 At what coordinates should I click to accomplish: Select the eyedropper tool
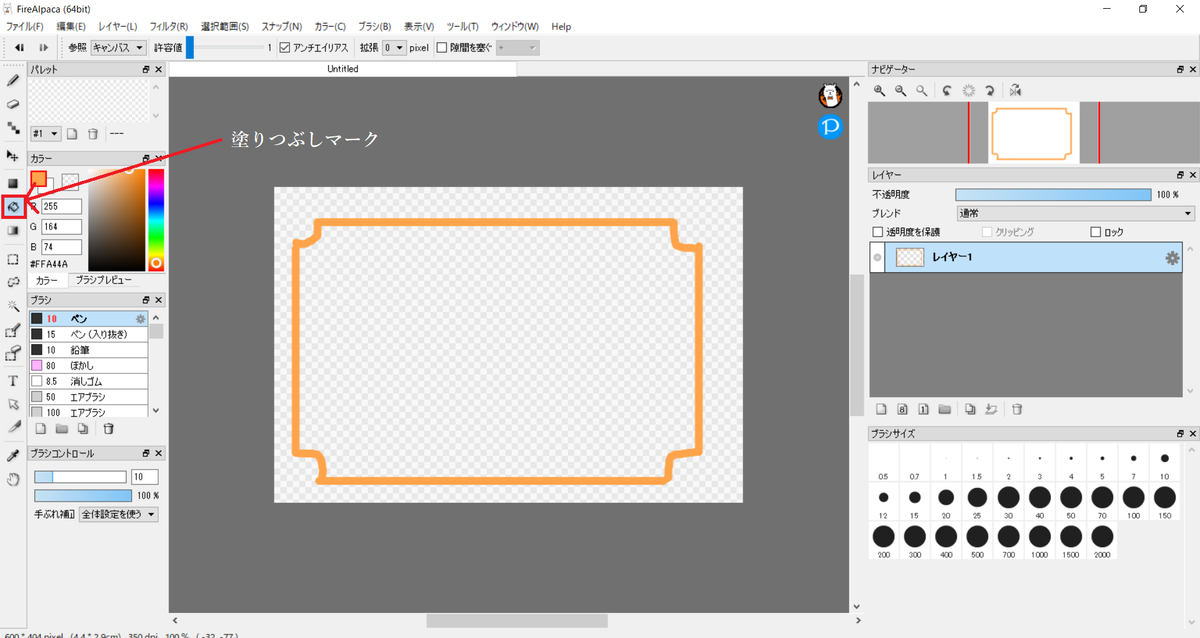[x=13, y=455]
